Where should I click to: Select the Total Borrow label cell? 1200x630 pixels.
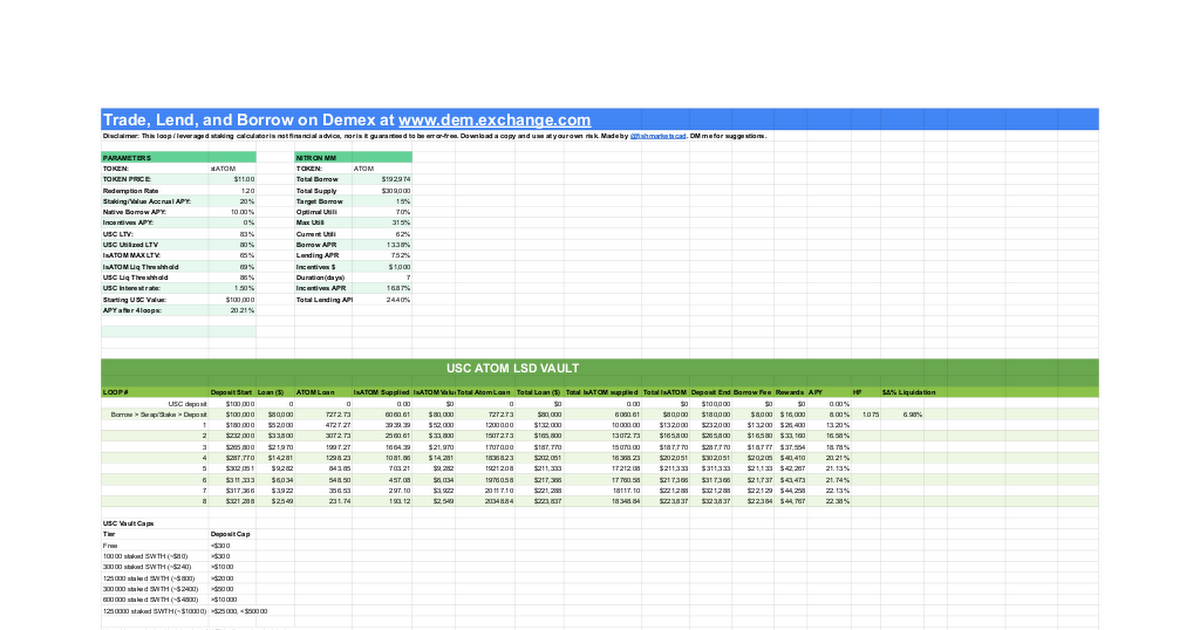click(x=324, y=179)
